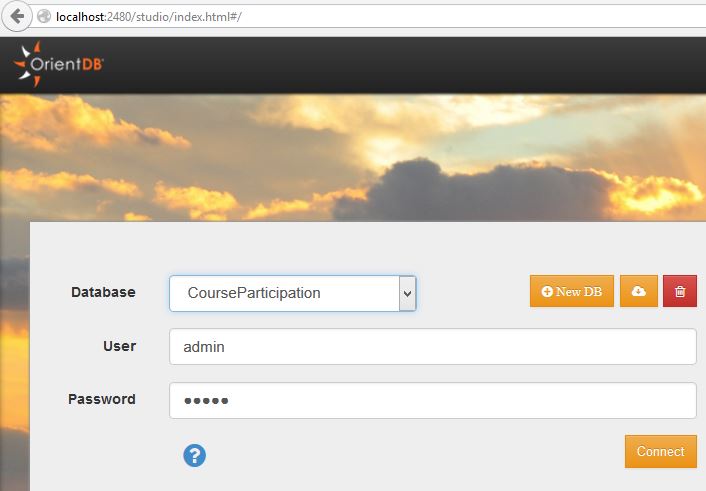
Task: Expand the Database dropdown arrow
Action: coord(406,294)
